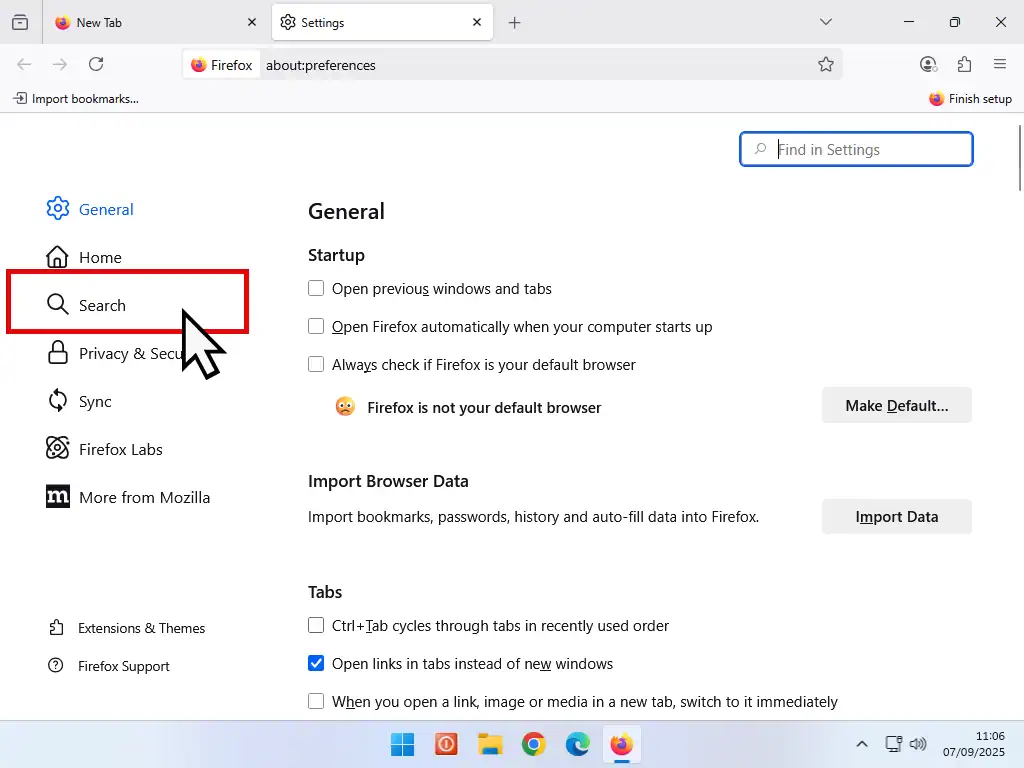
Task: Click the Import Data button
Action: (x=896, y=517)
